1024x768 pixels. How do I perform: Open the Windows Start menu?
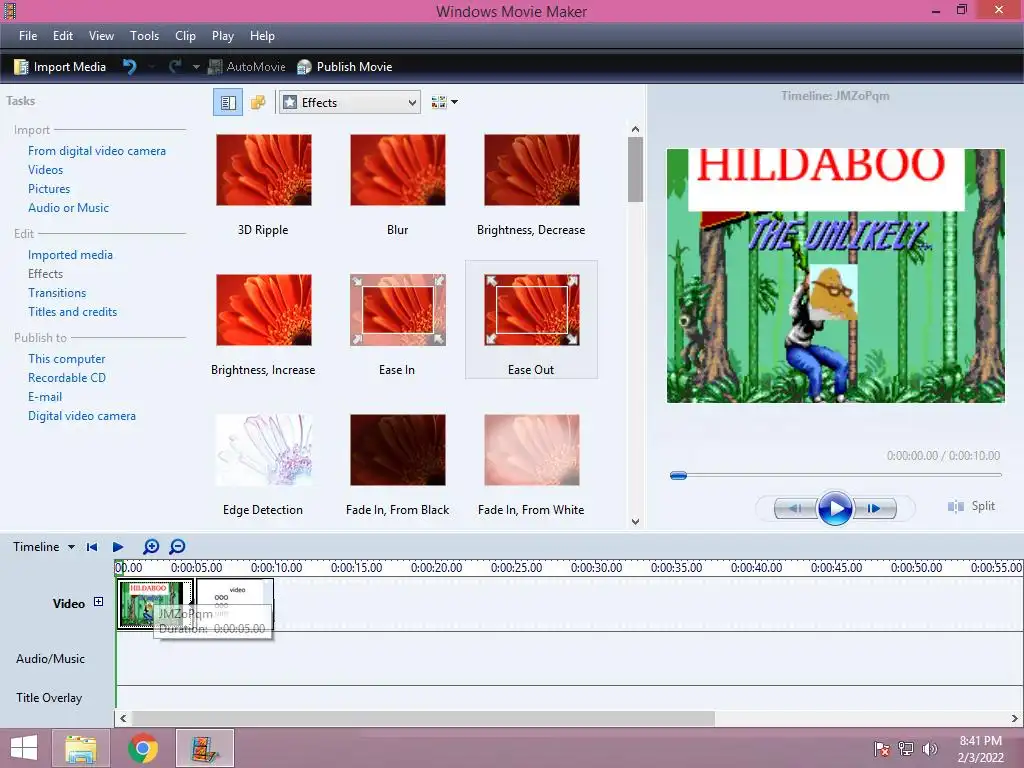coord(24,748)
